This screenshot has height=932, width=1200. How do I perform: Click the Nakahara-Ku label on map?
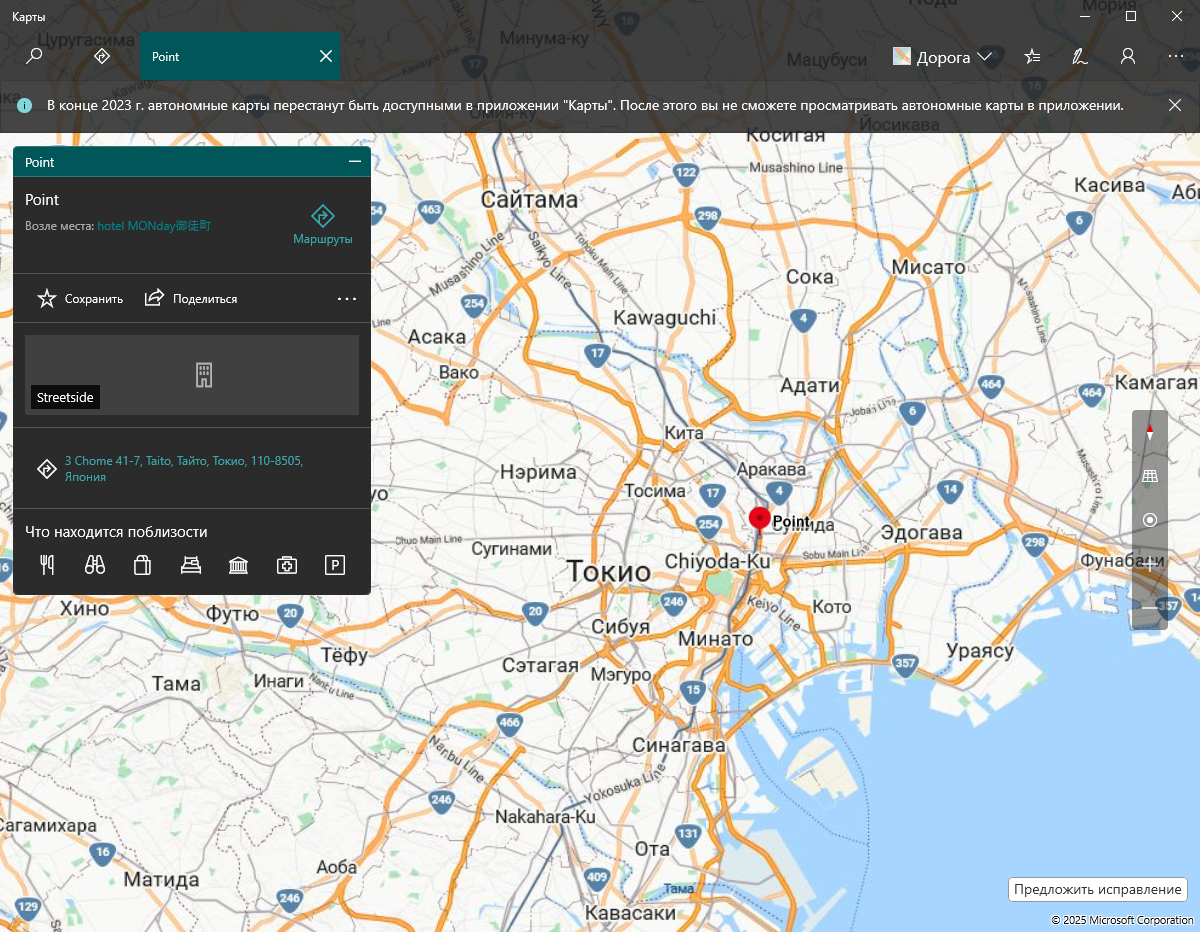546,817
